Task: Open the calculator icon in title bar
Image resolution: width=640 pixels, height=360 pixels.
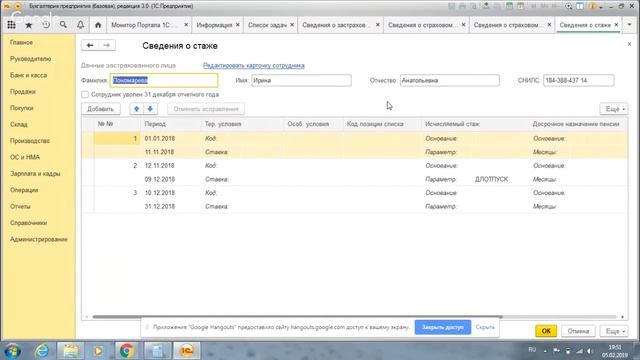Action: tap(509, 6)
